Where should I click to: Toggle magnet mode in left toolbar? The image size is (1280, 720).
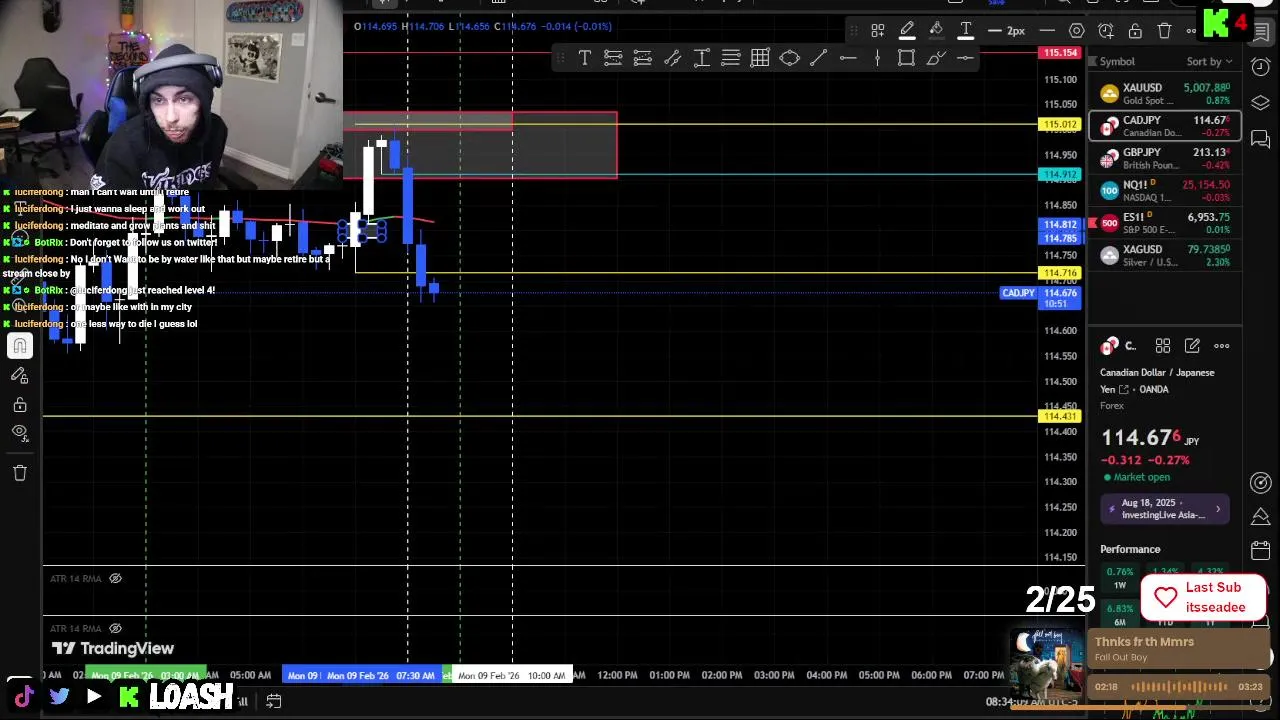coord(20,346)
